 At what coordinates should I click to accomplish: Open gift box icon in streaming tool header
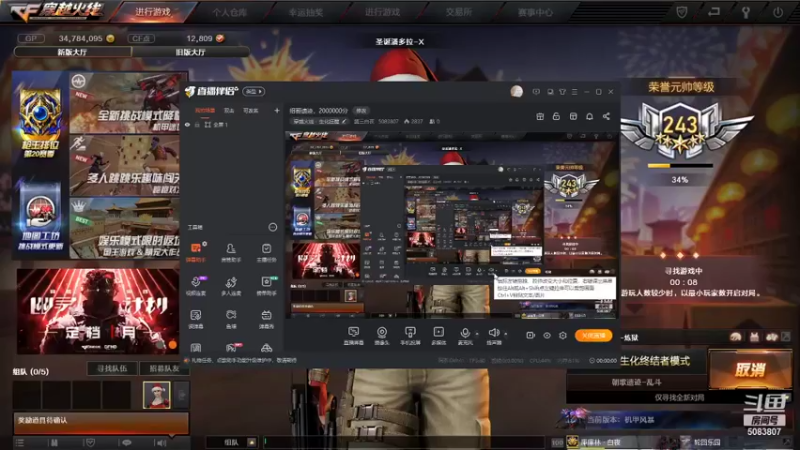pos(540,116)
